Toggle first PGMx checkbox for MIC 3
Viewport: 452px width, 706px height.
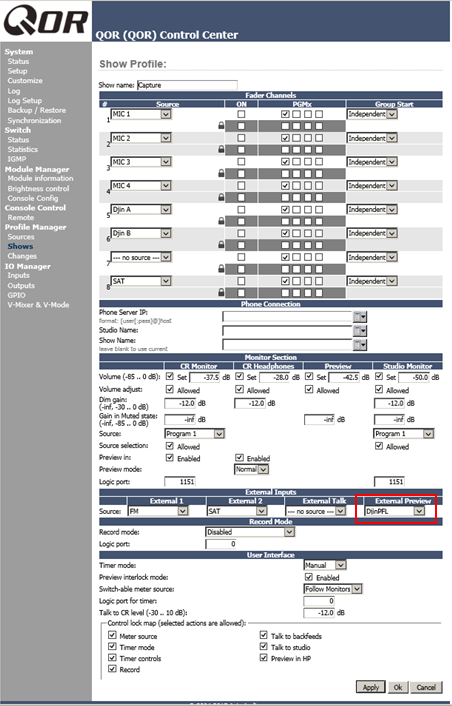point(285,162)
